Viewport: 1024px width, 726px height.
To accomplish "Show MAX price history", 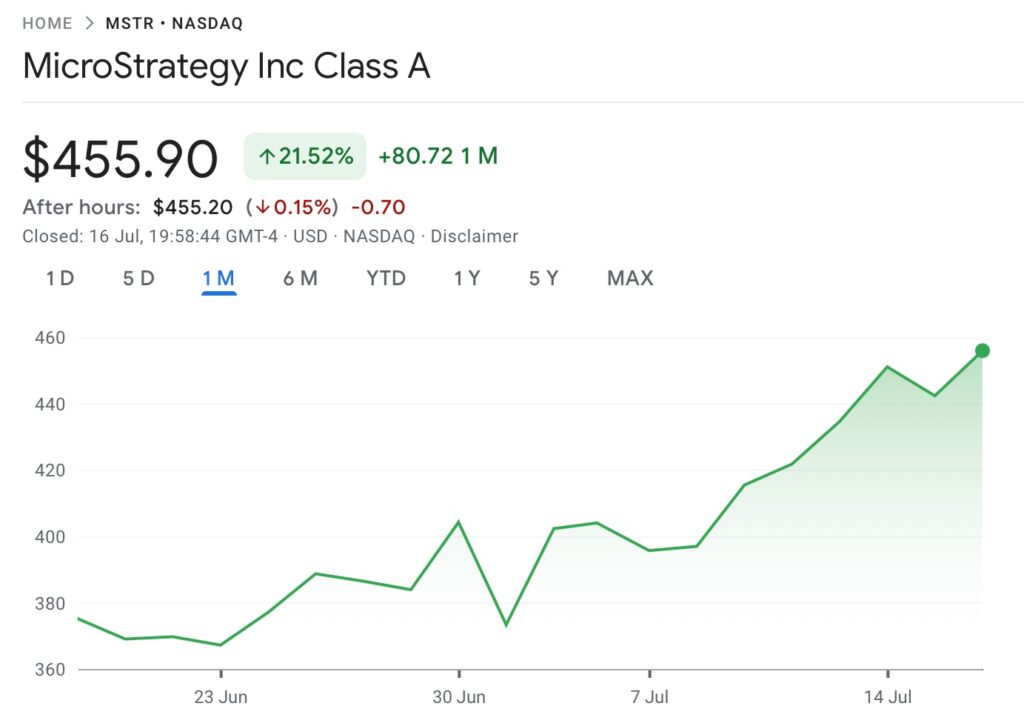I will [x=629, y=279].
